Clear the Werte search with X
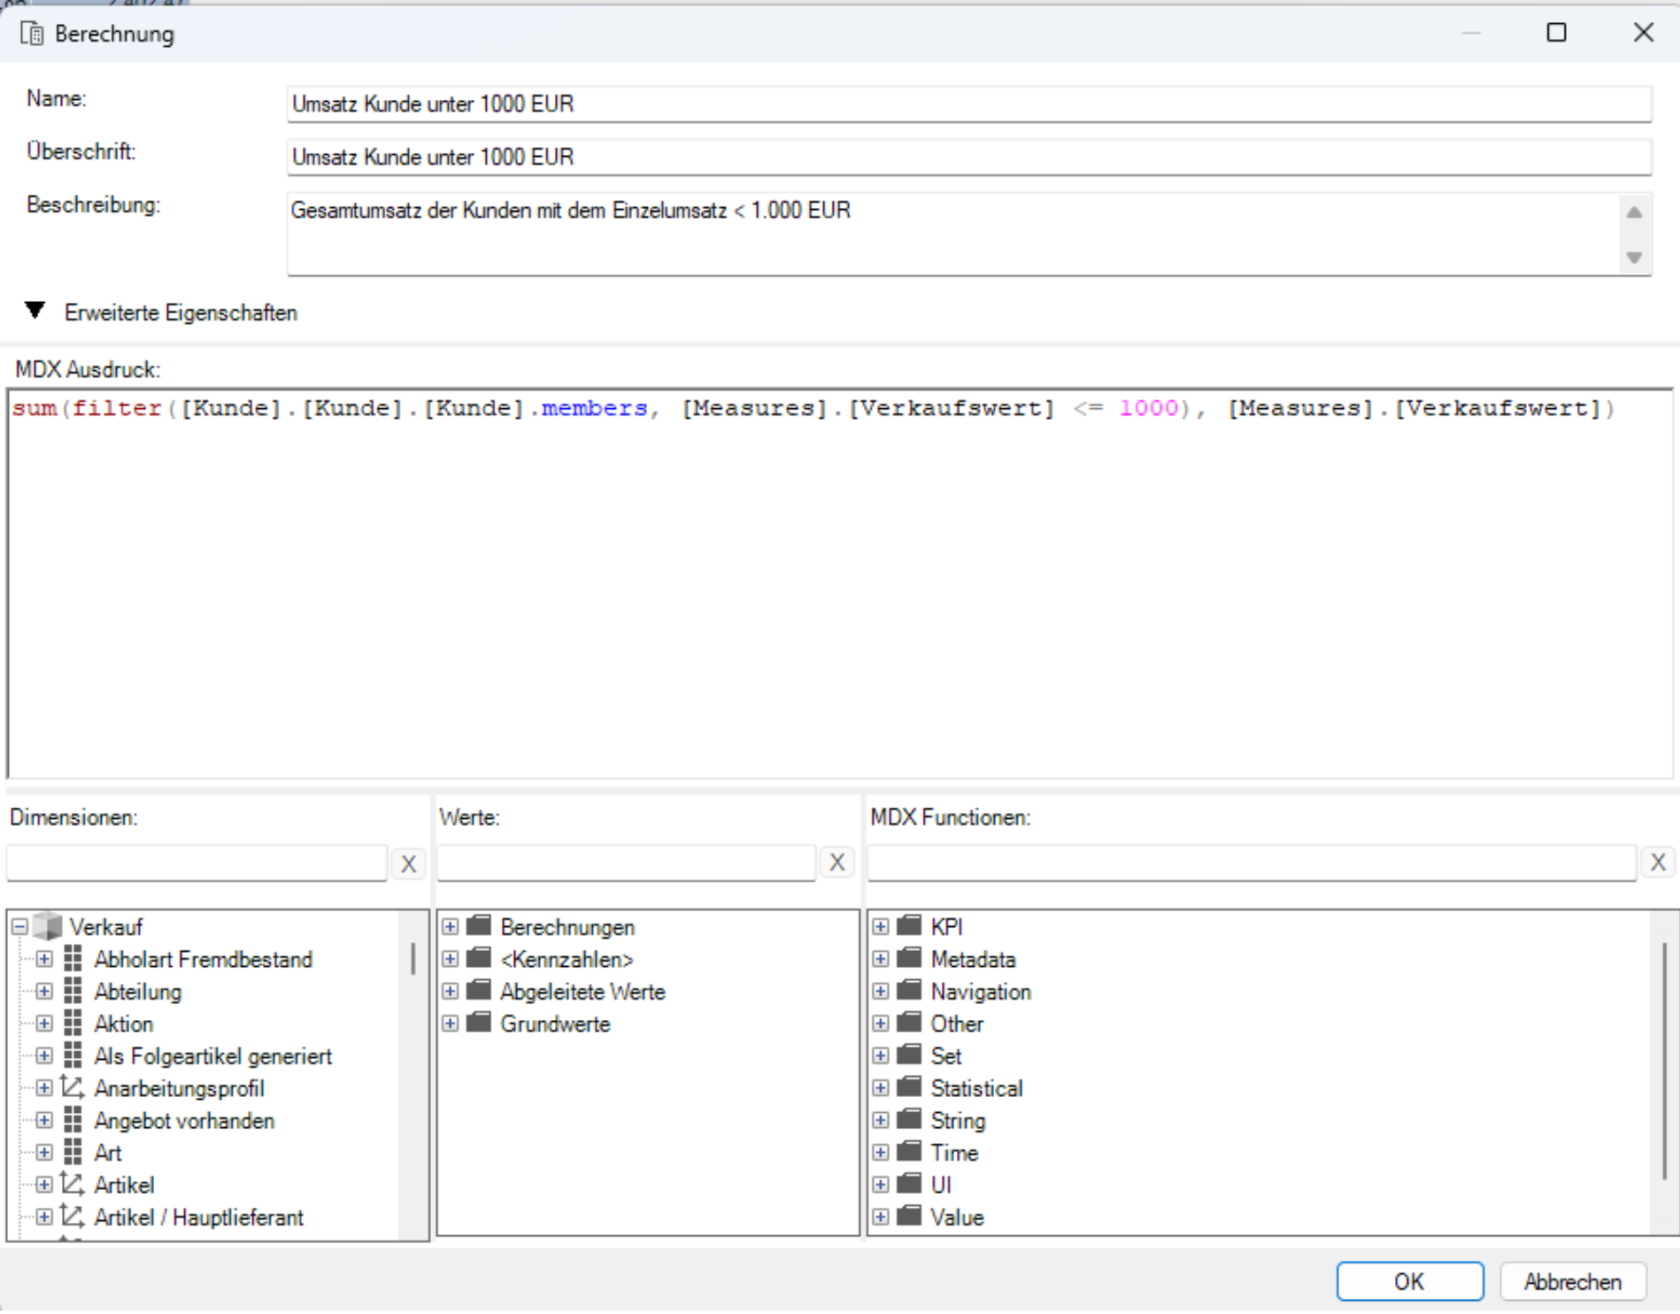This screenshot has height=1314, width=1680. click(x=837, y=863)
